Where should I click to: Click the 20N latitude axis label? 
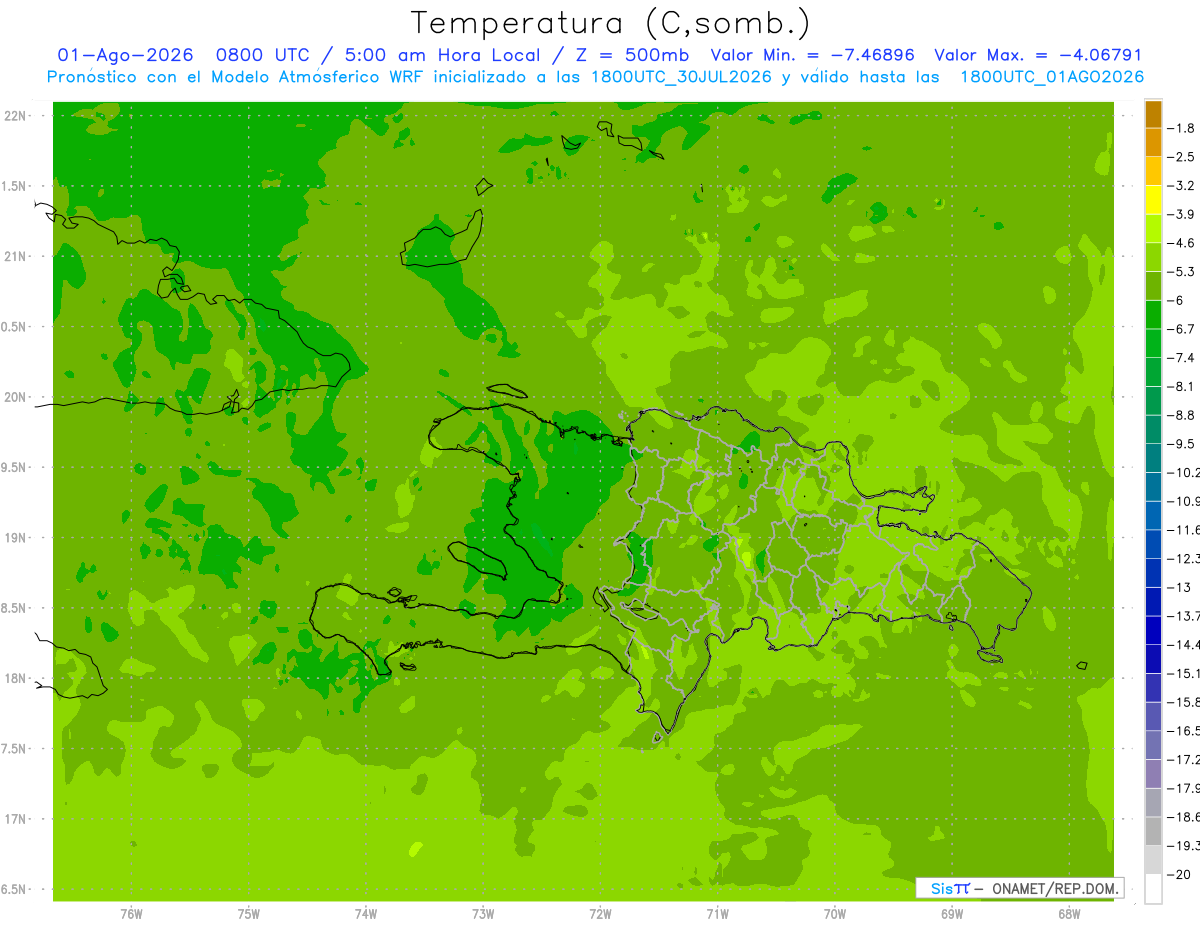point(16,397)
